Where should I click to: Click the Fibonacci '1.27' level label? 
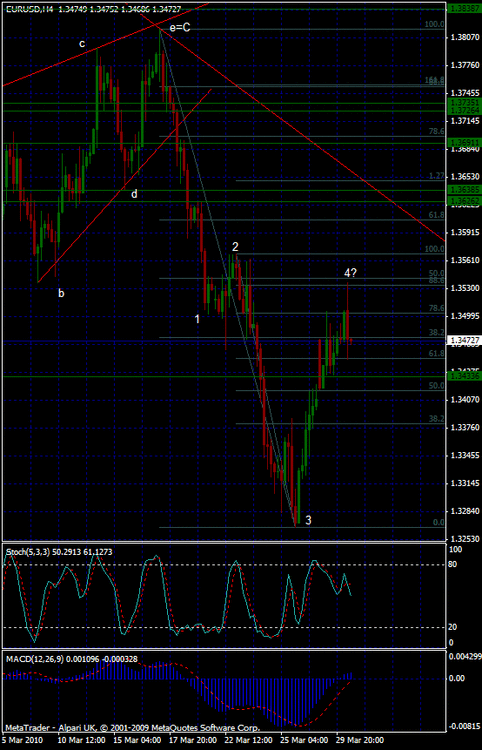[x=437, y=176]
